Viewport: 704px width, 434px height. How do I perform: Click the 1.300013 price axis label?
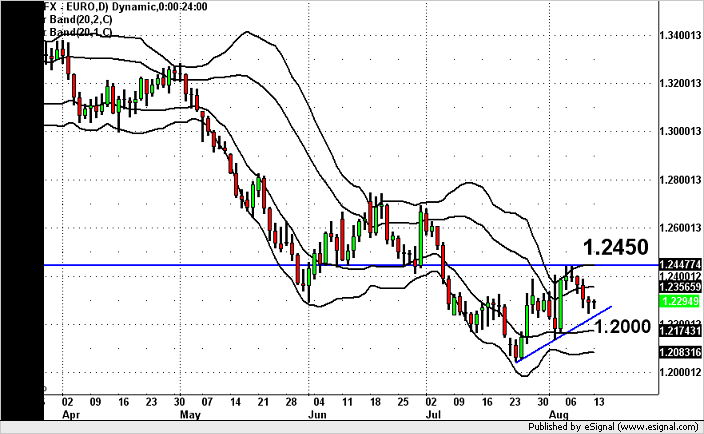[680, 132]
